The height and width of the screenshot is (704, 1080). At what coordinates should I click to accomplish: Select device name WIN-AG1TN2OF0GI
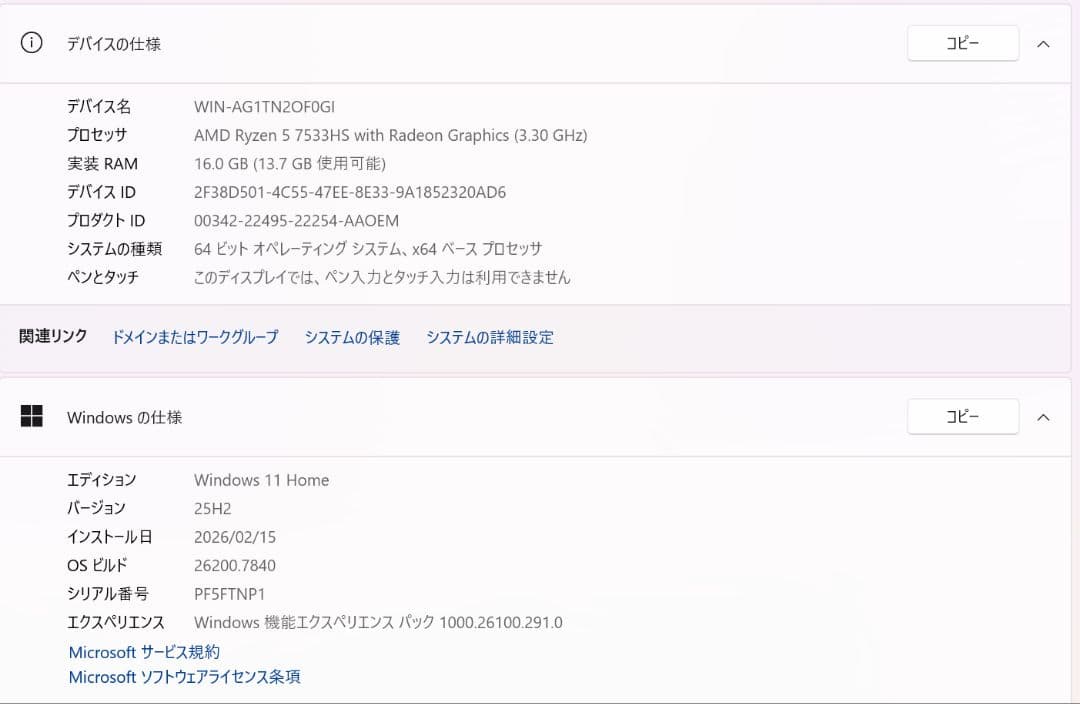coord(264,107)
